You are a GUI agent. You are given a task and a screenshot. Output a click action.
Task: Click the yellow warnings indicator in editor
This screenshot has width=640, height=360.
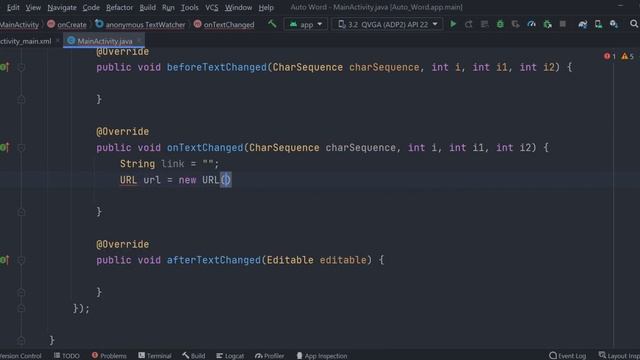627,56
